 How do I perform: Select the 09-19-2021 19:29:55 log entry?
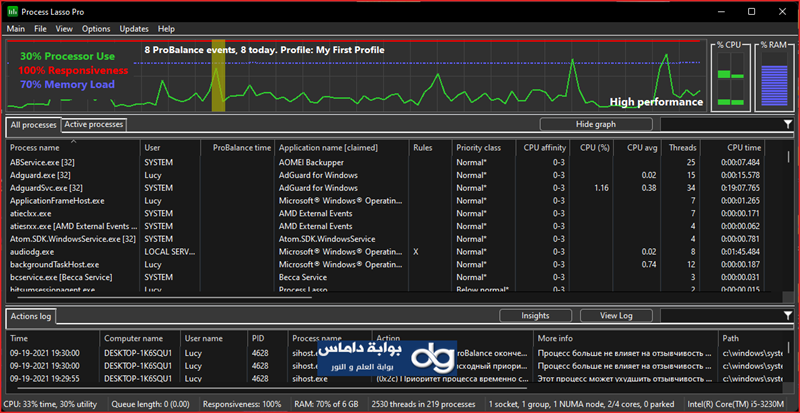click(396, 379)
